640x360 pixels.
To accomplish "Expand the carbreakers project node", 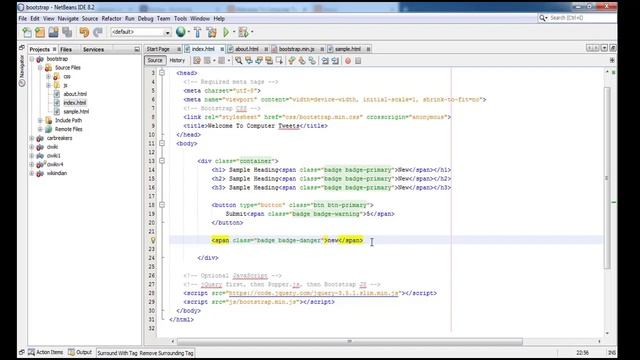I will click(32, 138).
